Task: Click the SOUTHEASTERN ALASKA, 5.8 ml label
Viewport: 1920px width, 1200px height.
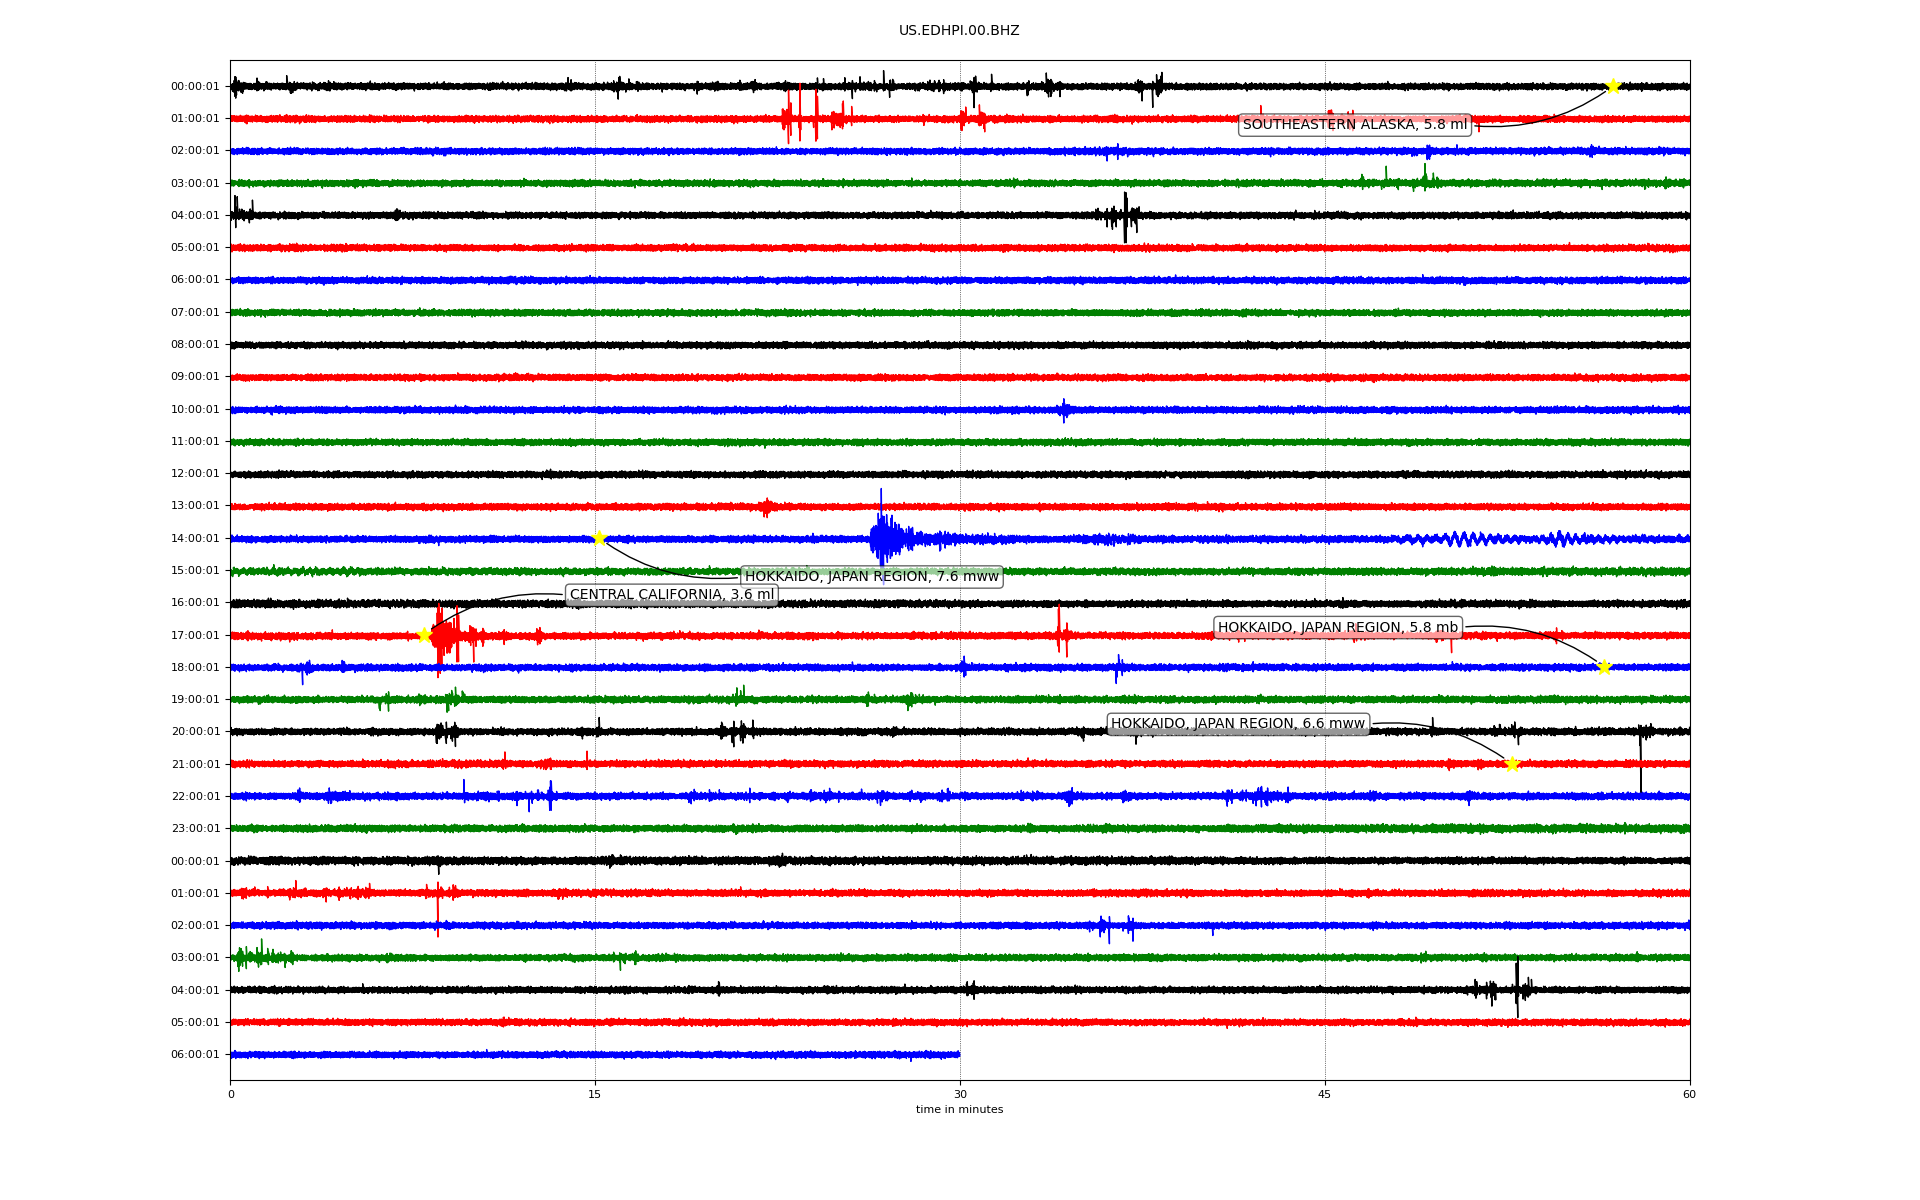Action: [1354, 125]
